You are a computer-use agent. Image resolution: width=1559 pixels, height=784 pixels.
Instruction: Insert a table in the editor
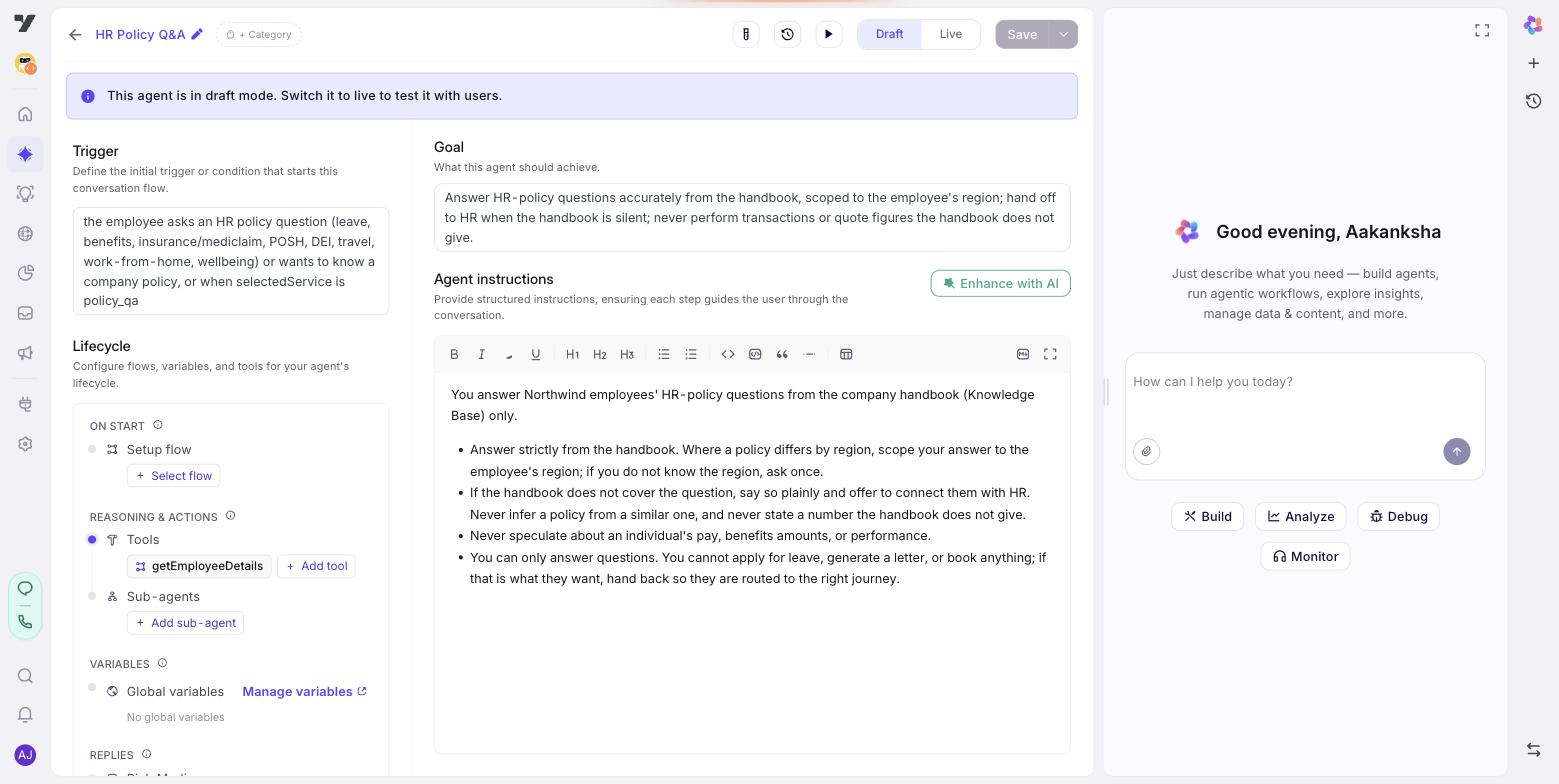(846, 354)
